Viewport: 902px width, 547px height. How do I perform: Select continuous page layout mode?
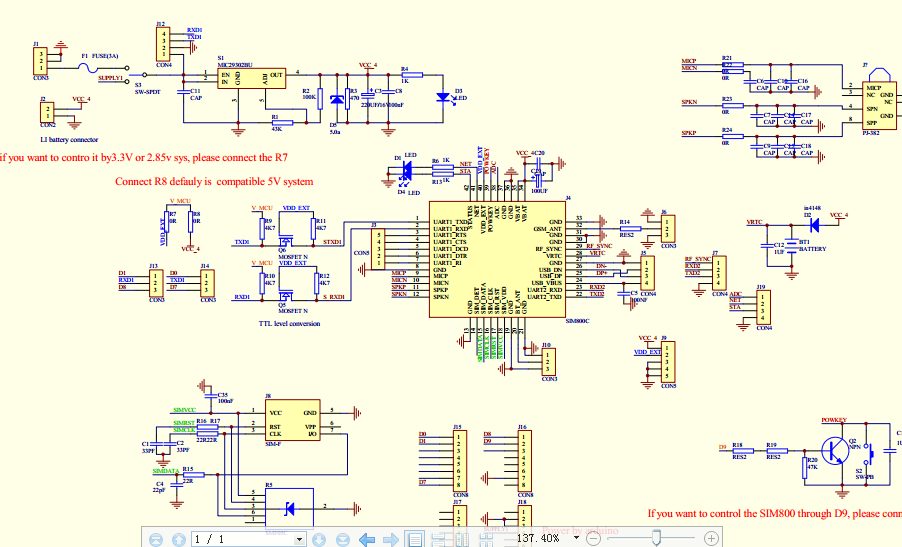click(x=438, y=540)
